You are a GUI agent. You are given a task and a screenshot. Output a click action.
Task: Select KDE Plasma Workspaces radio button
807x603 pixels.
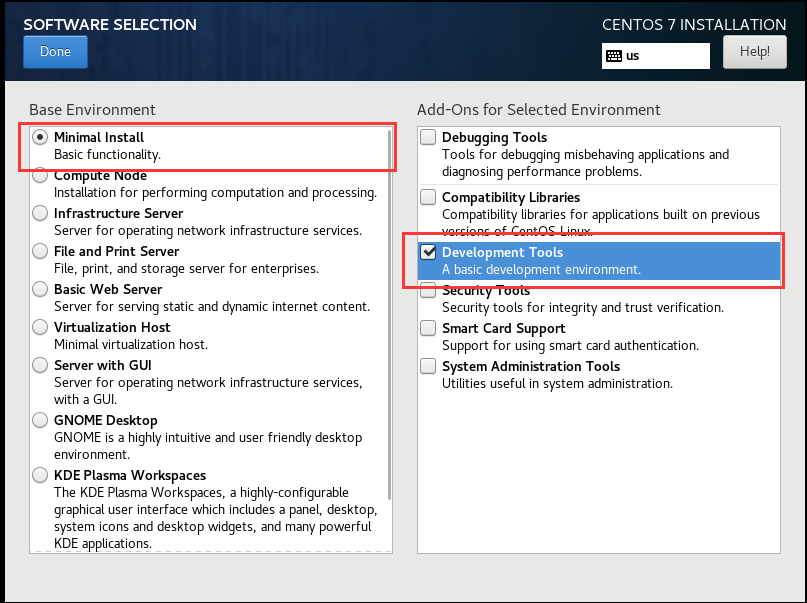click(40, 475)
